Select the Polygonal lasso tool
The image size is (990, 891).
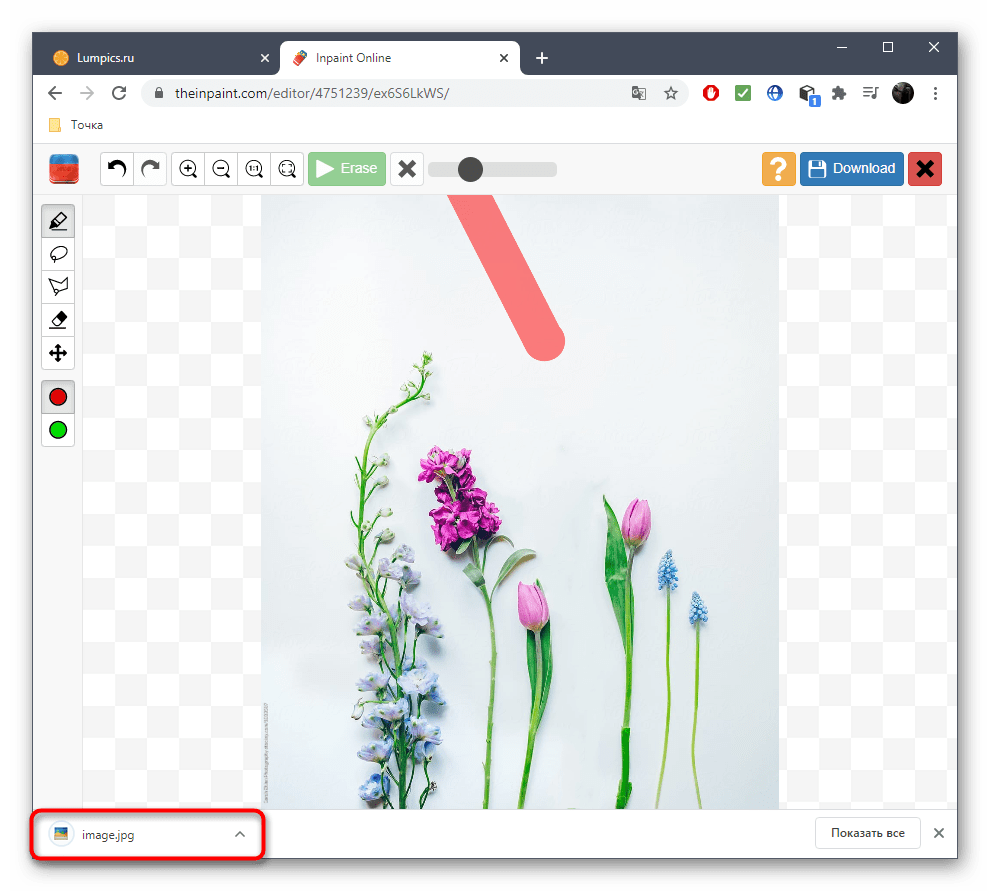tap(58, 287)
